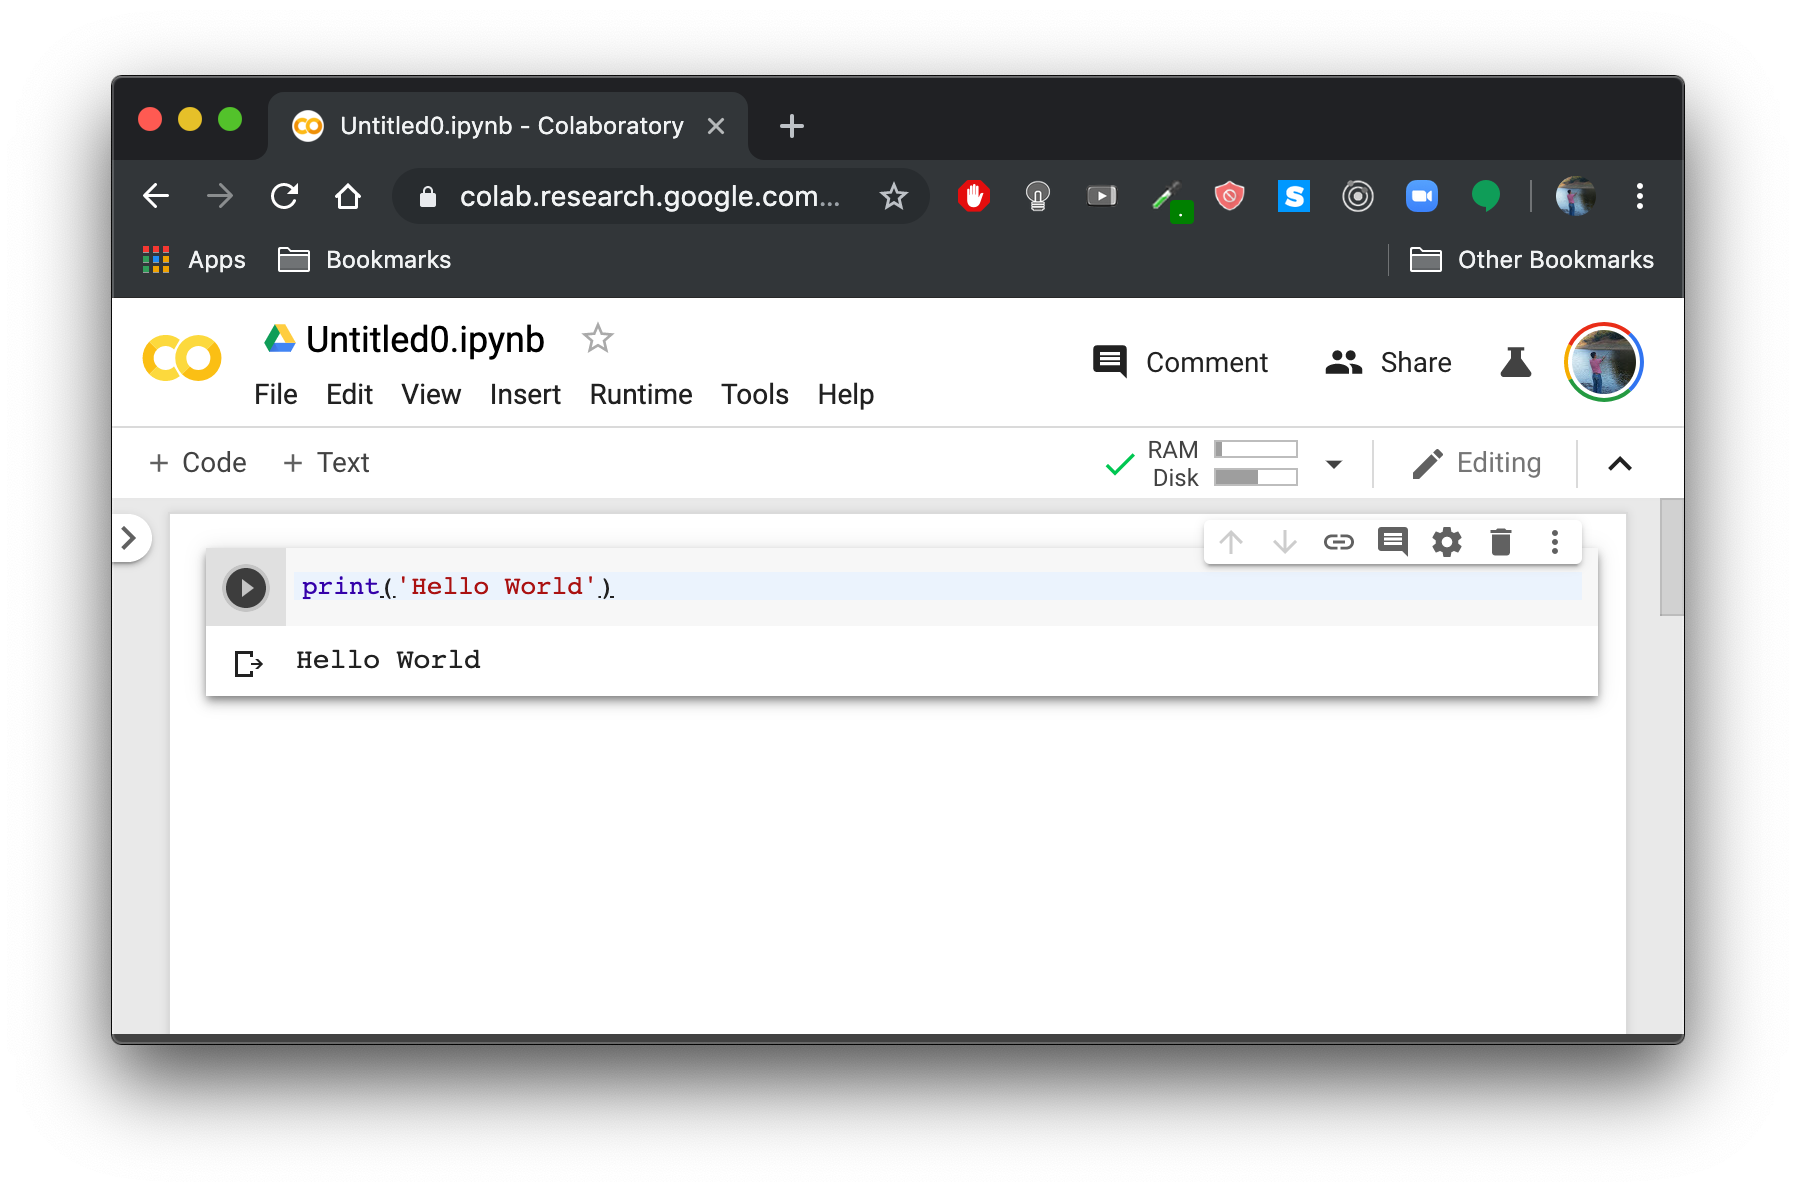Image resolution: width=1796 pixels, height=1192 pixels.
Task: Open the Insert menu
Action: click(525, 395)
